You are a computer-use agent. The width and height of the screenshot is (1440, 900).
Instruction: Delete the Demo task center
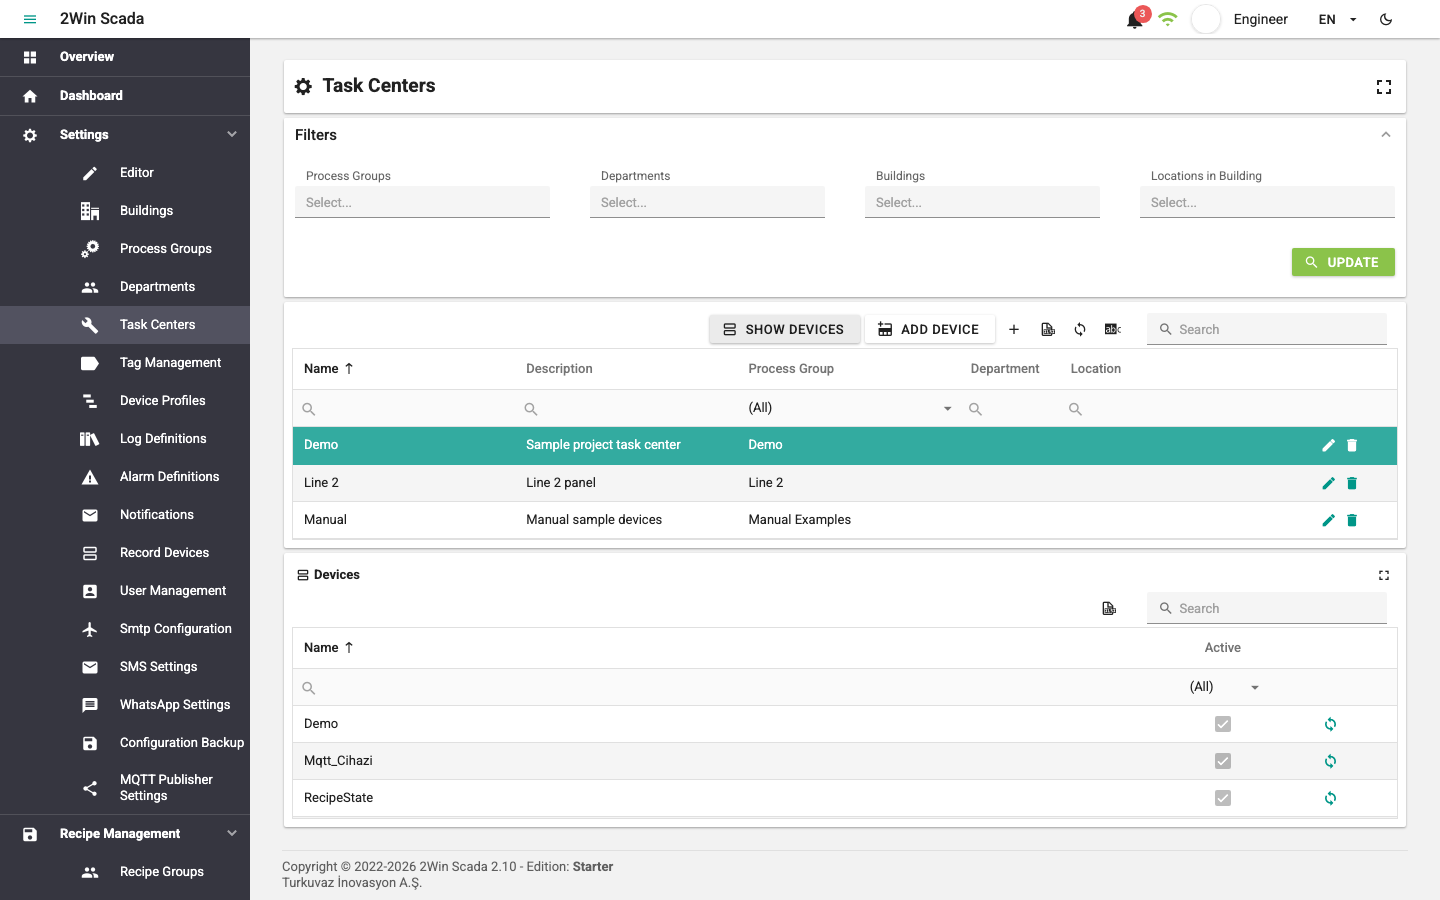click(1352, 445)
